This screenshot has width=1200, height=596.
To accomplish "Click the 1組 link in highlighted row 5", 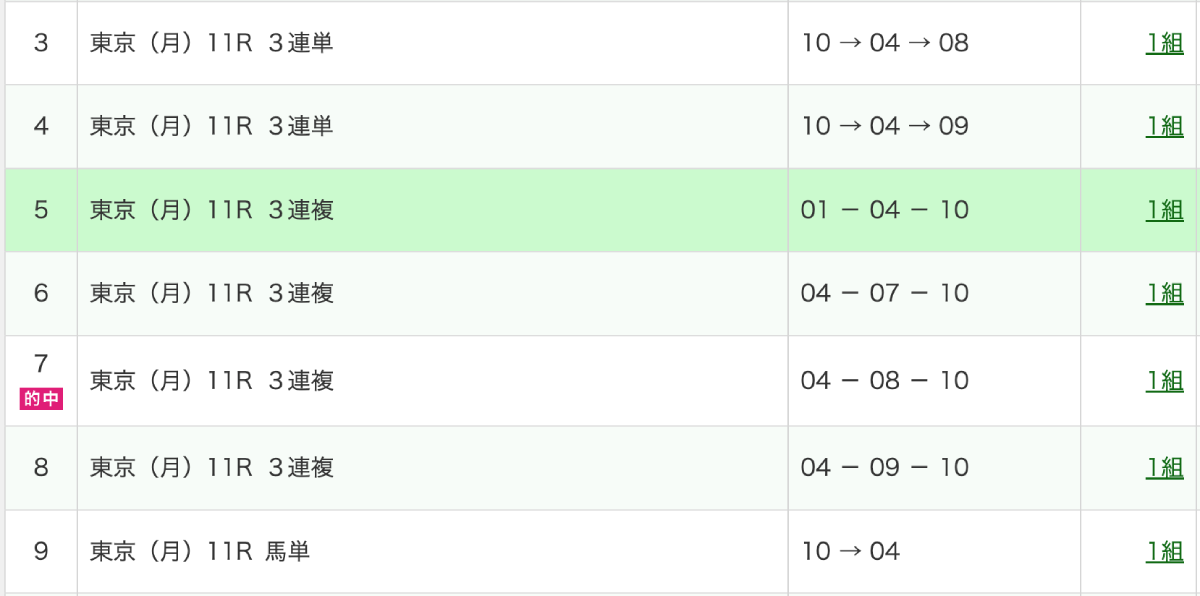I will click(x=1164, y=210).
